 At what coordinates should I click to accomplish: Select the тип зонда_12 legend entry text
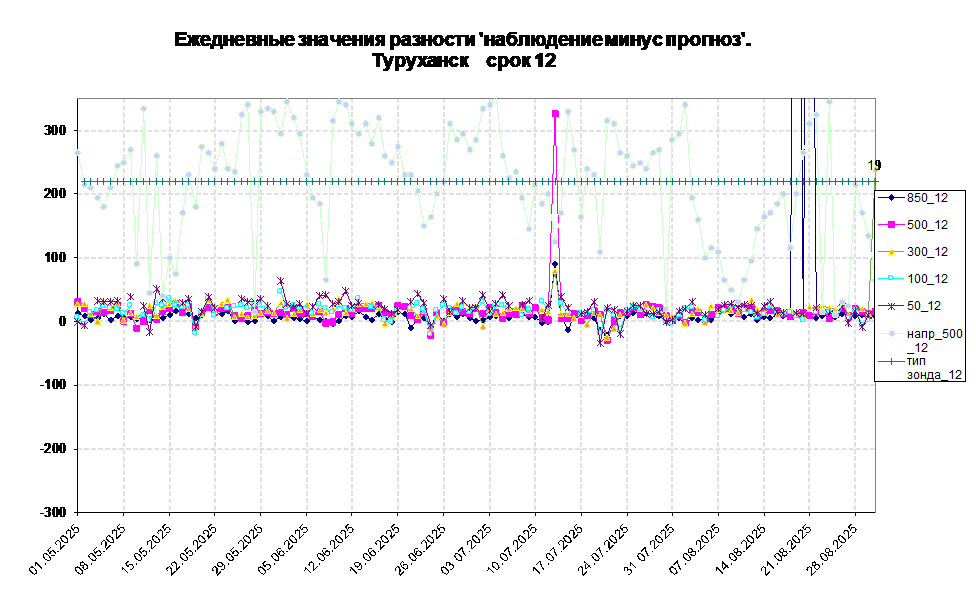pyautogui.click(x=934, y=367)
